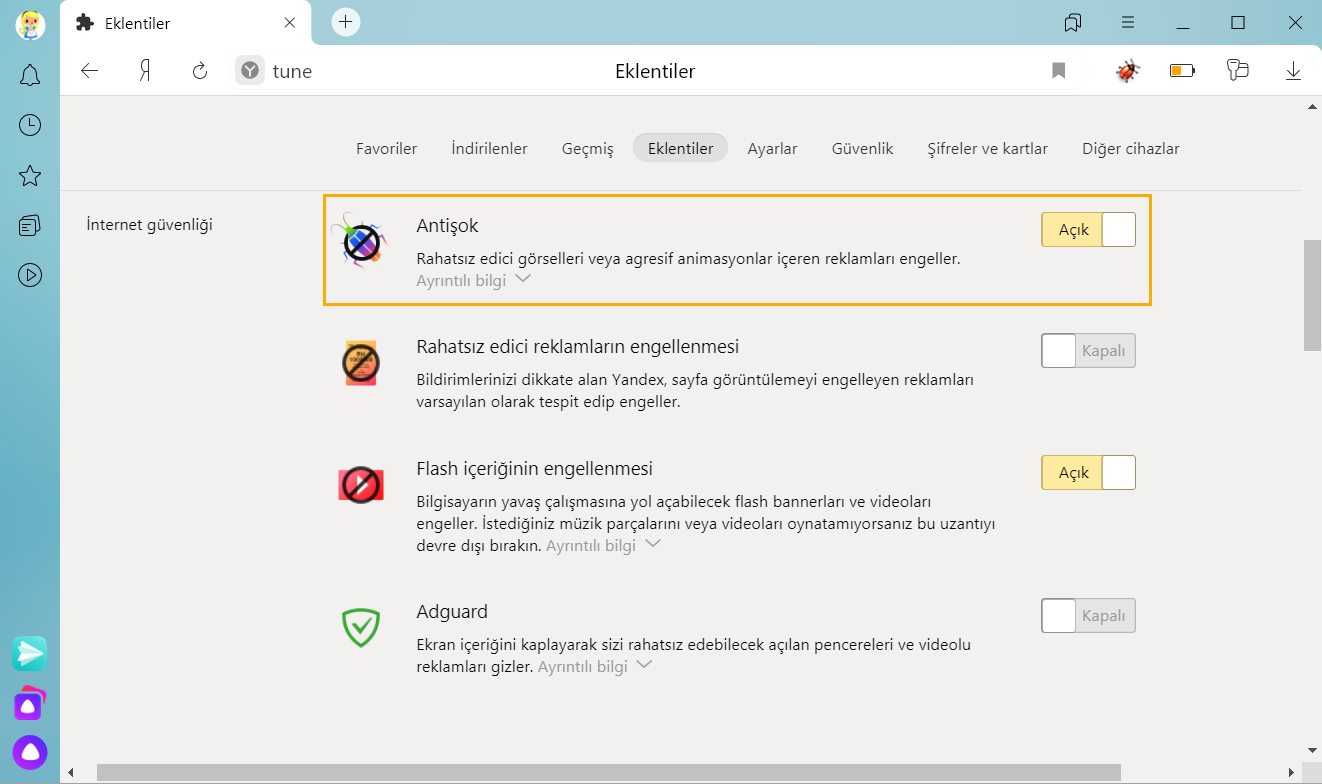Click the battery power saving icon
1322x784 pixels.
click(x=1182, y=71)
